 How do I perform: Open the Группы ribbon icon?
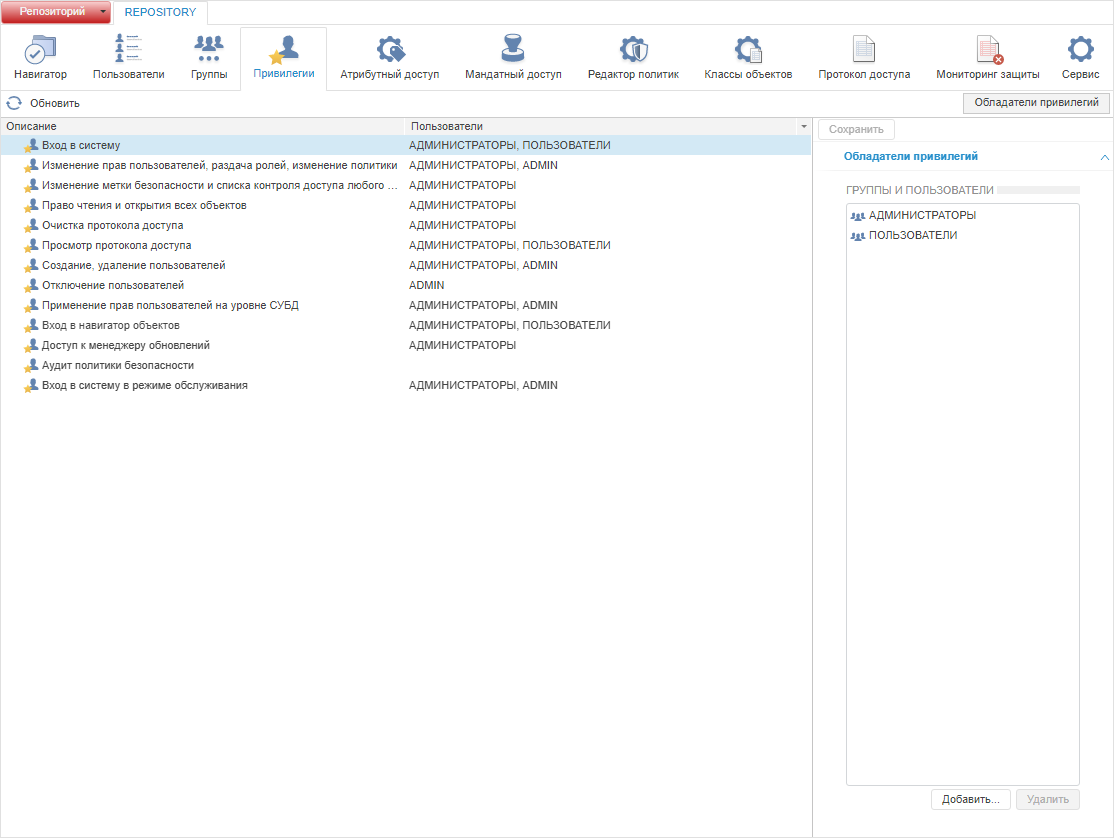[209, 48]
